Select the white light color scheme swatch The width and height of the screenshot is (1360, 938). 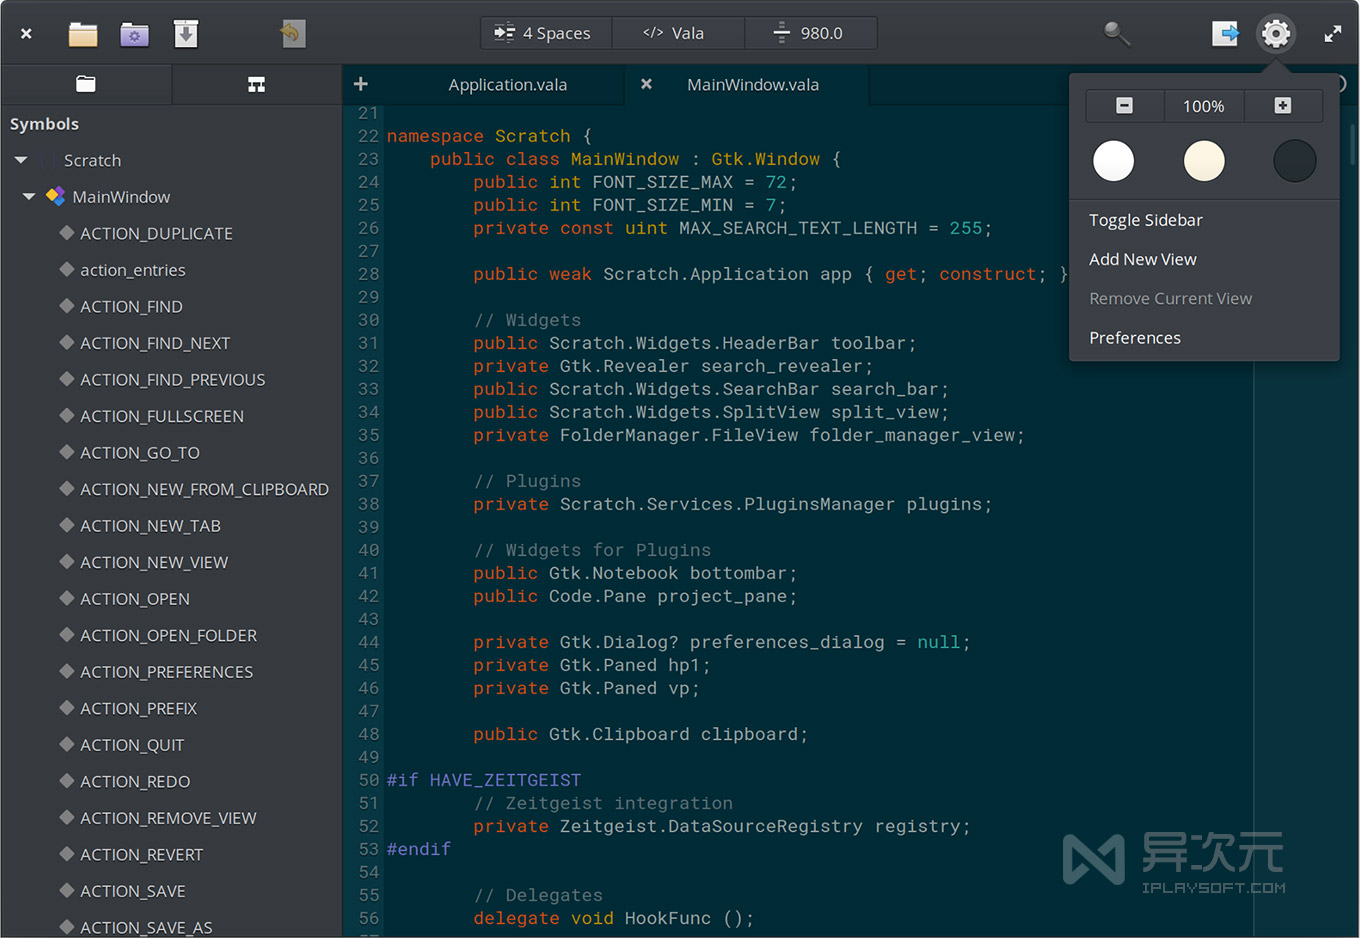pos(1114,160)
